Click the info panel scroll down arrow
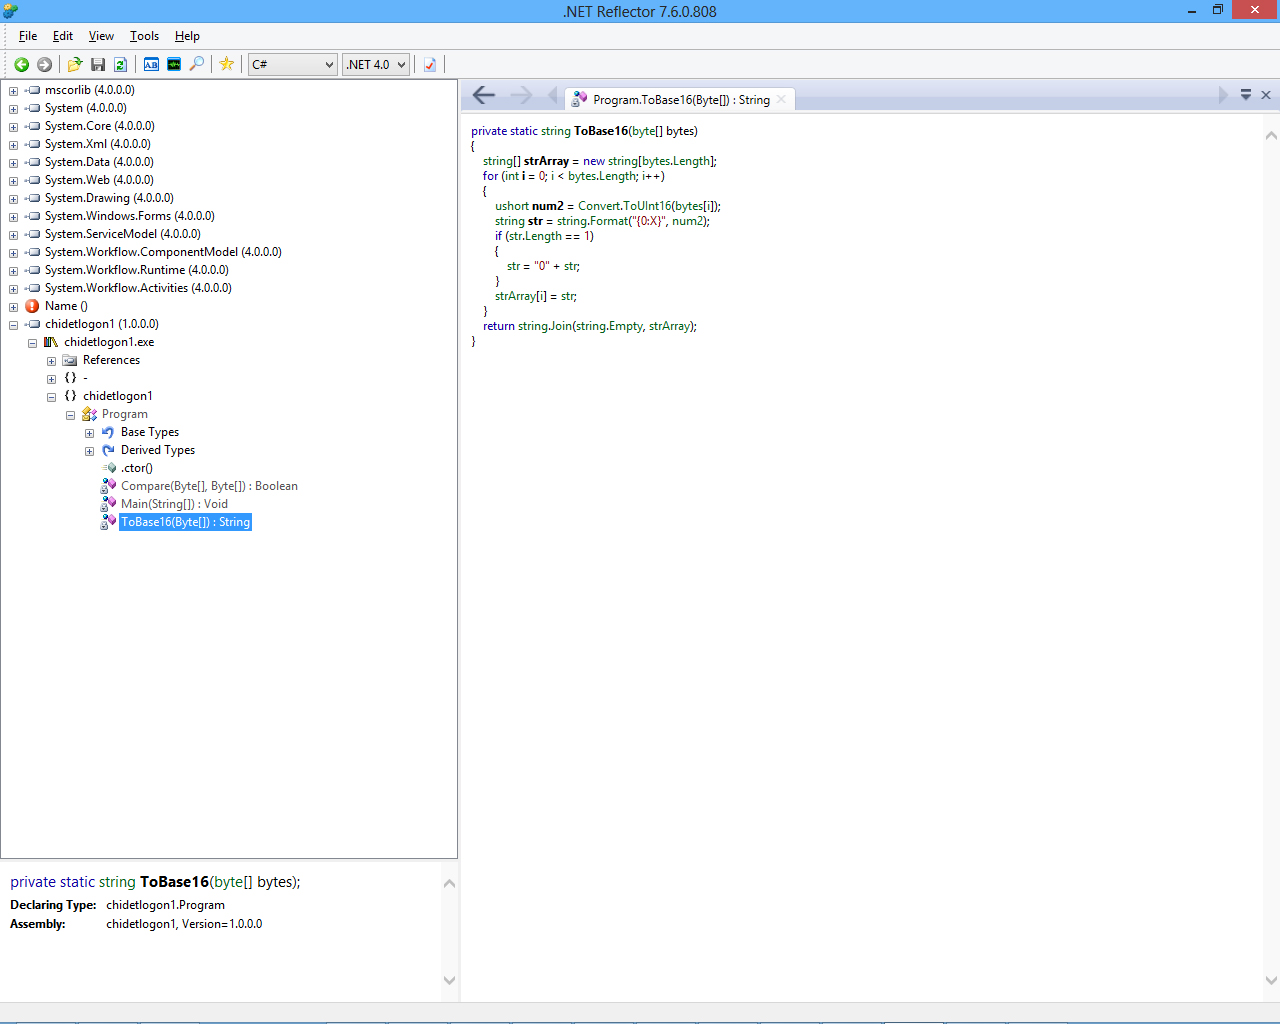 click(x=449, y=981)
